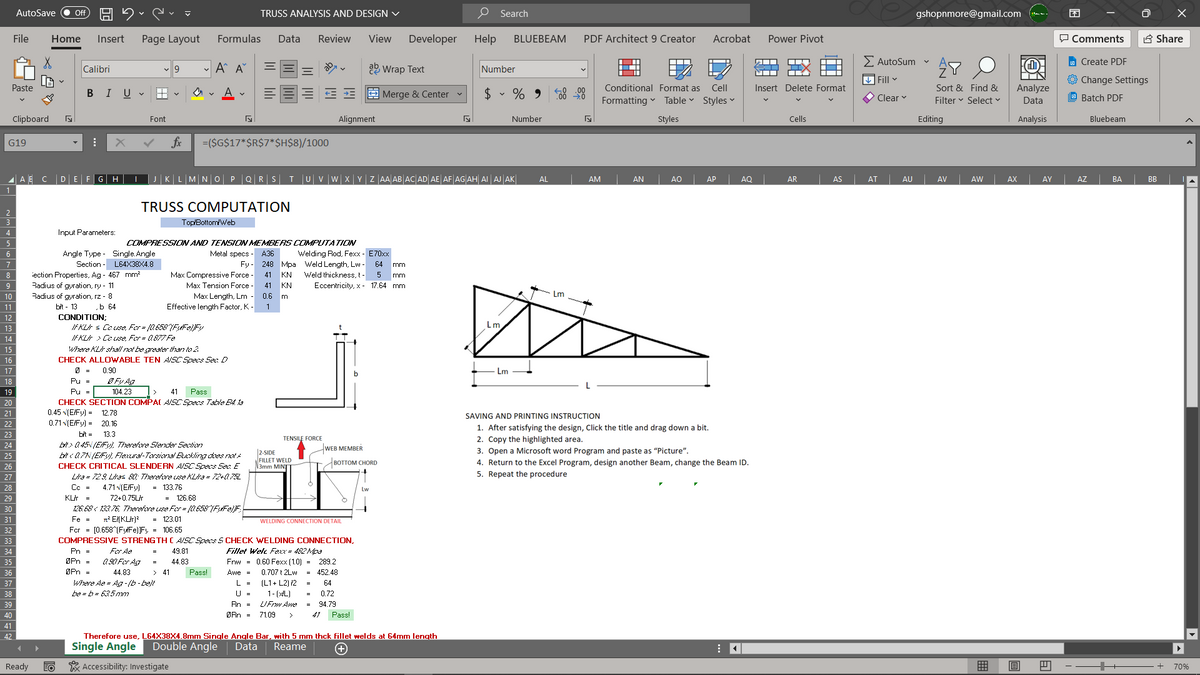Click Sort & Filter icon

(x=948, y=67)
